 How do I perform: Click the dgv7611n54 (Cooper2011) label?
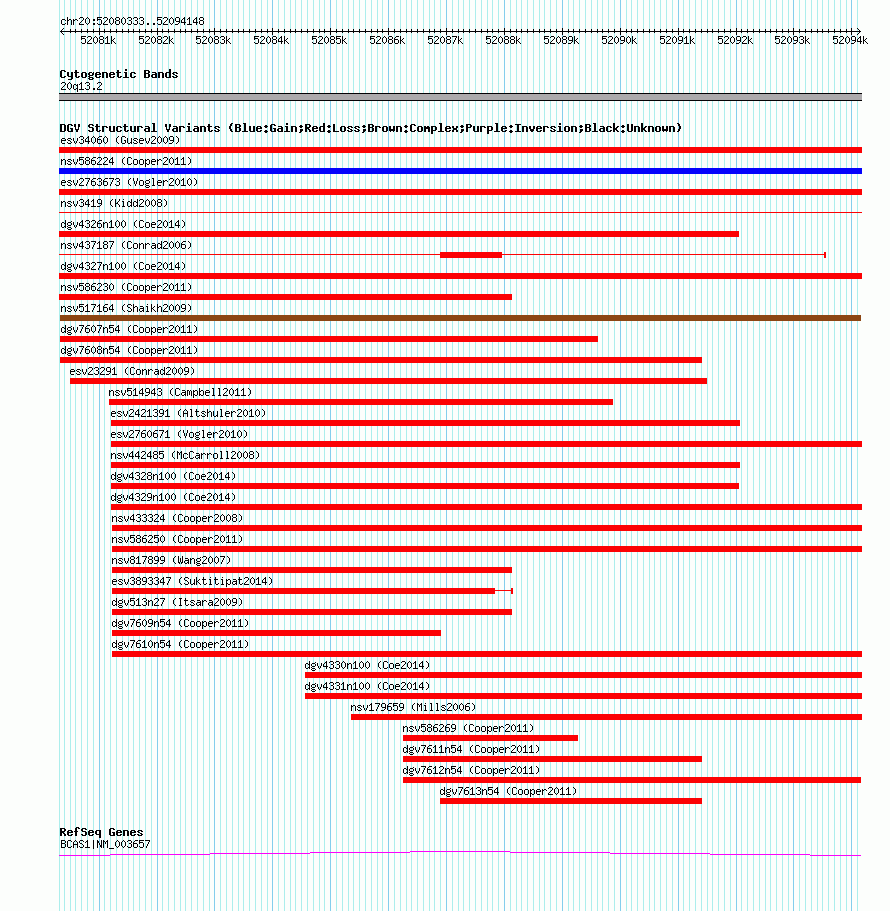[471, 749]
